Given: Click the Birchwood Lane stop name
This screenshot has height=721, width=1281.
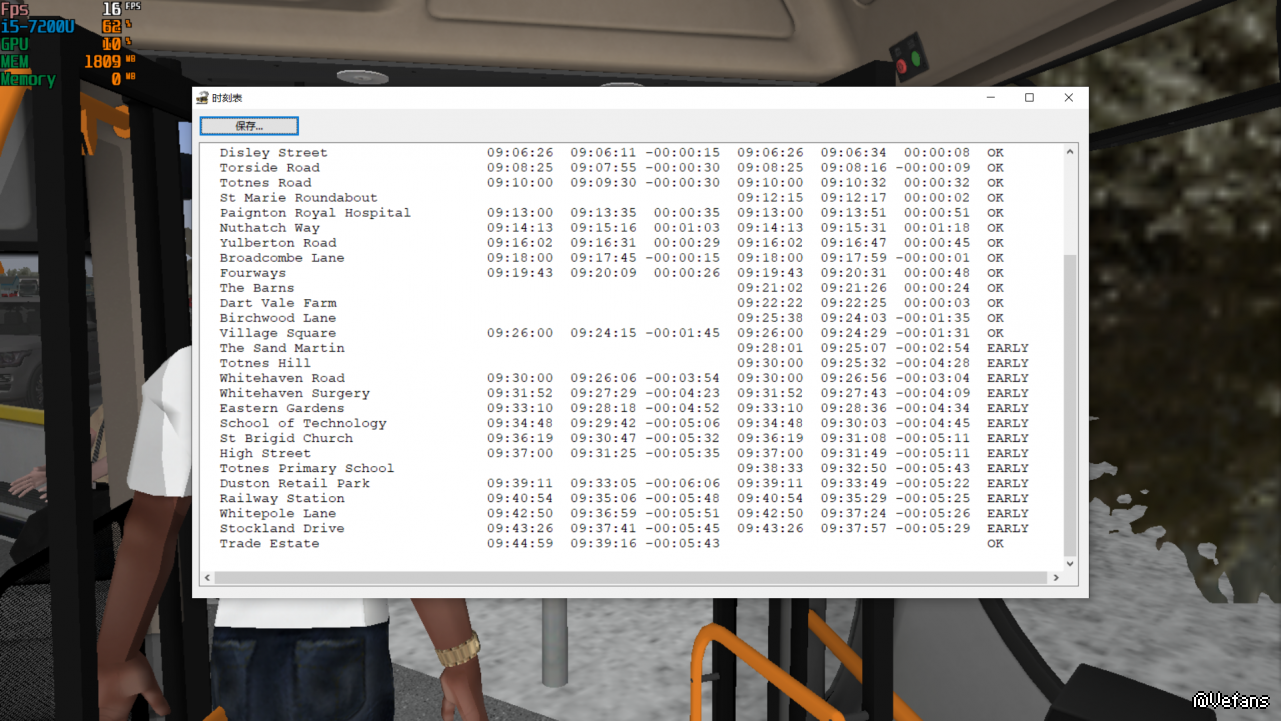Looking at the screenshot, I should [x=278, y=318].
